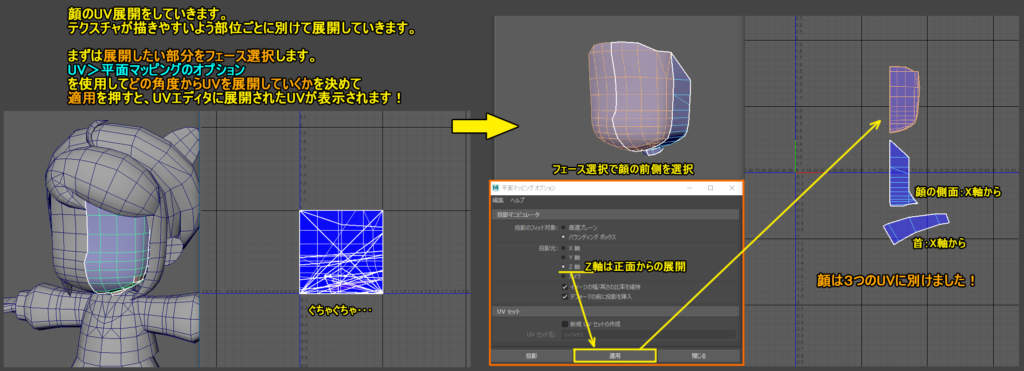Screen dimensions: 1024x371
Task: Open the ヘルプ menu in mapping options
Action: tap(517, 200)
